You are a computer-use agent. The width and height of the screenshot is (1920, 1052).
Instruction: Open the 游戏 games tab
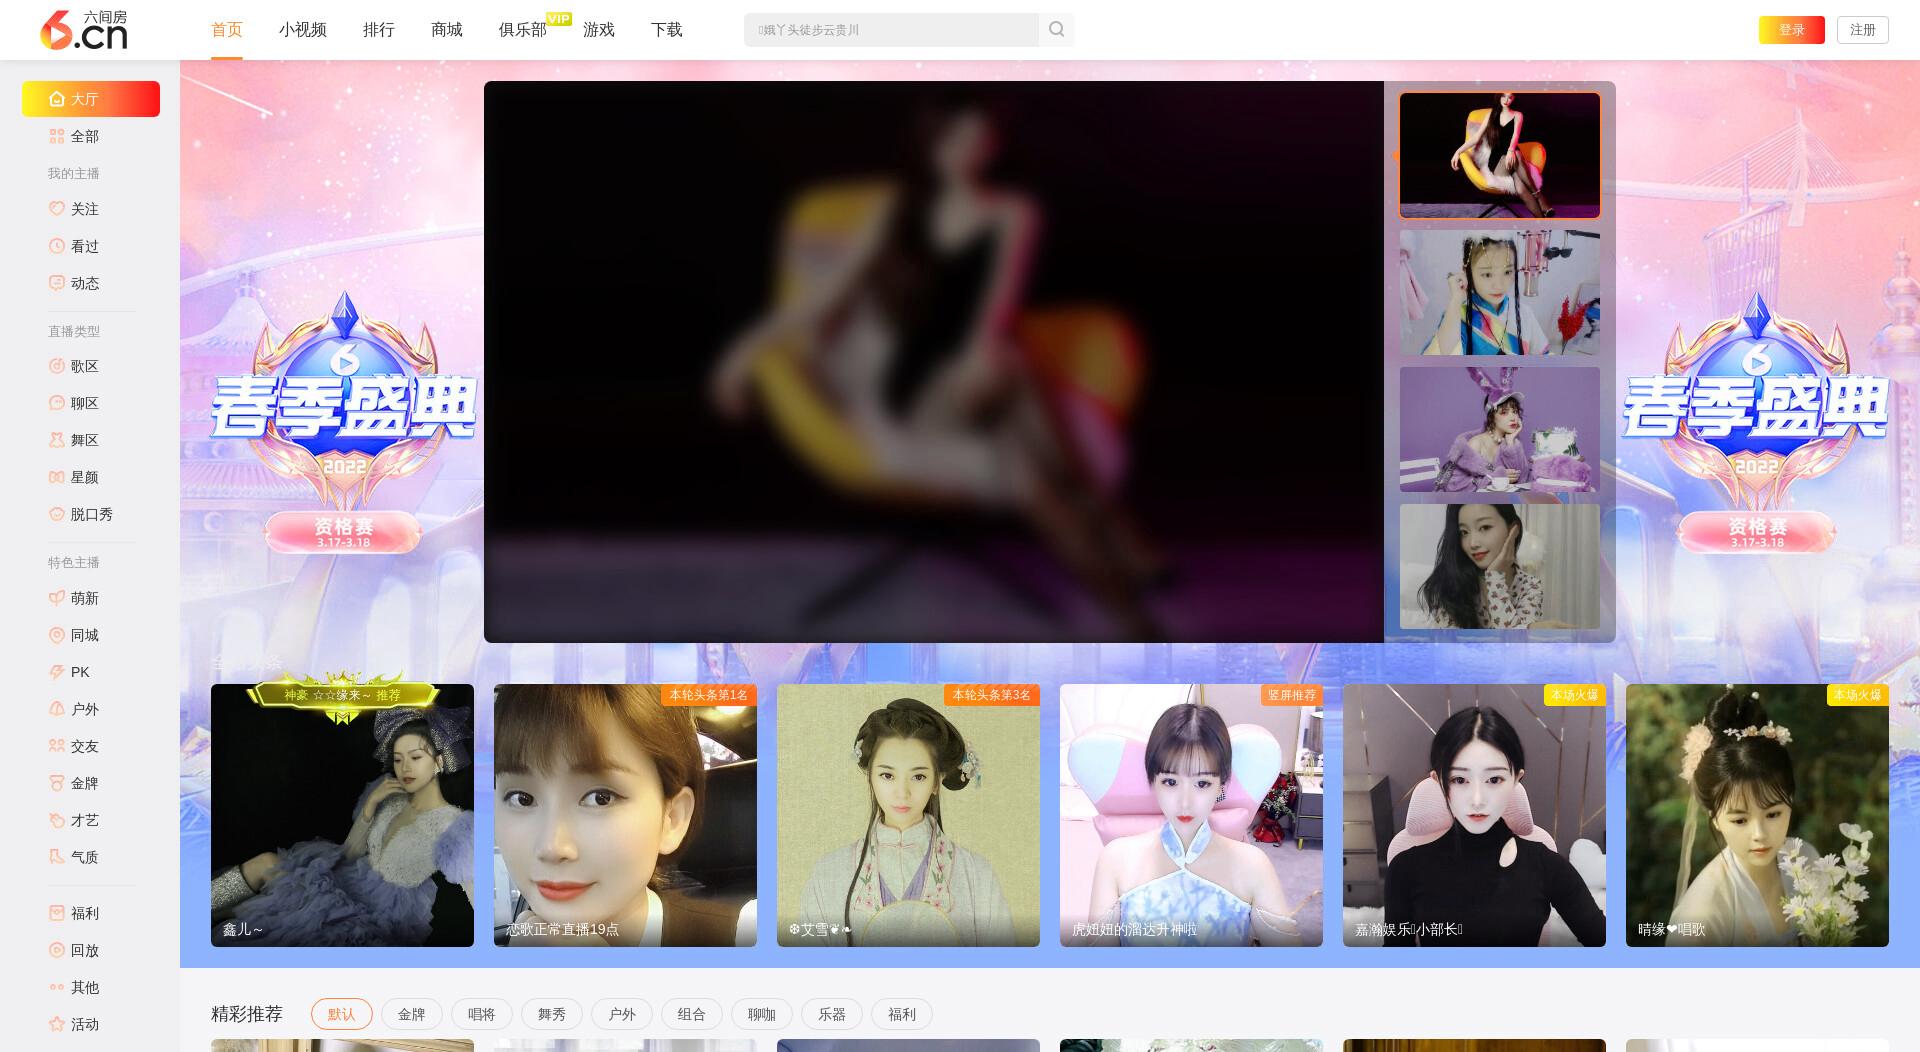point(599,30)
